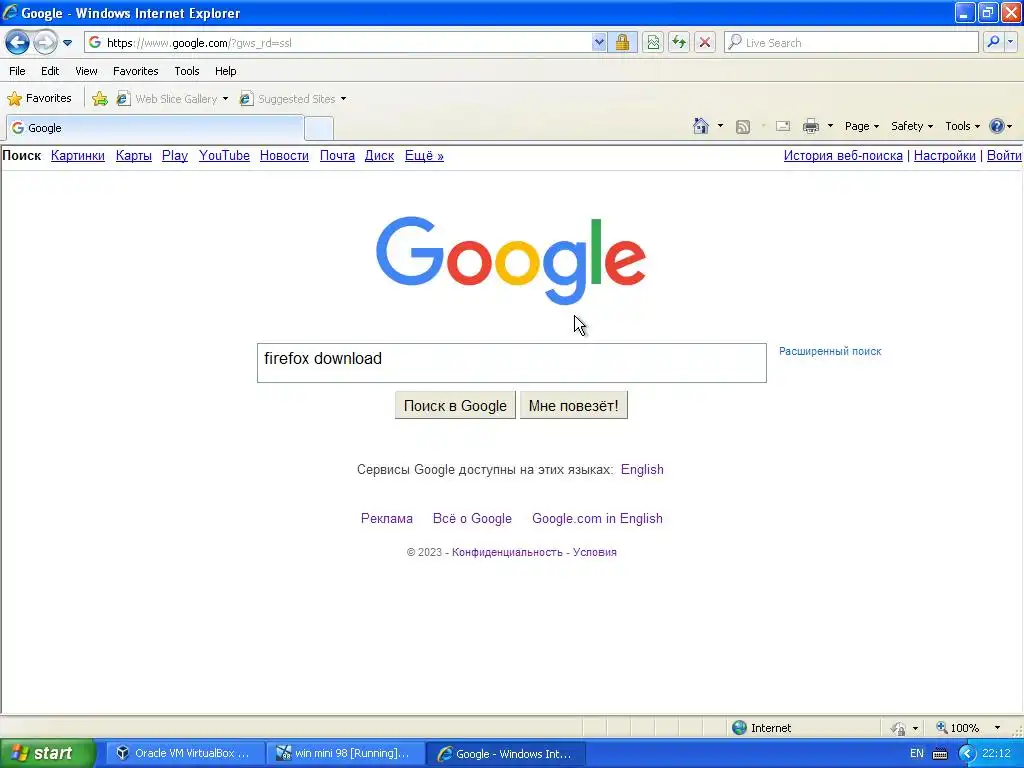Click the Google search box with firefox download
This screenshot has height=768, width=1024.
click(x=511, y=363)
